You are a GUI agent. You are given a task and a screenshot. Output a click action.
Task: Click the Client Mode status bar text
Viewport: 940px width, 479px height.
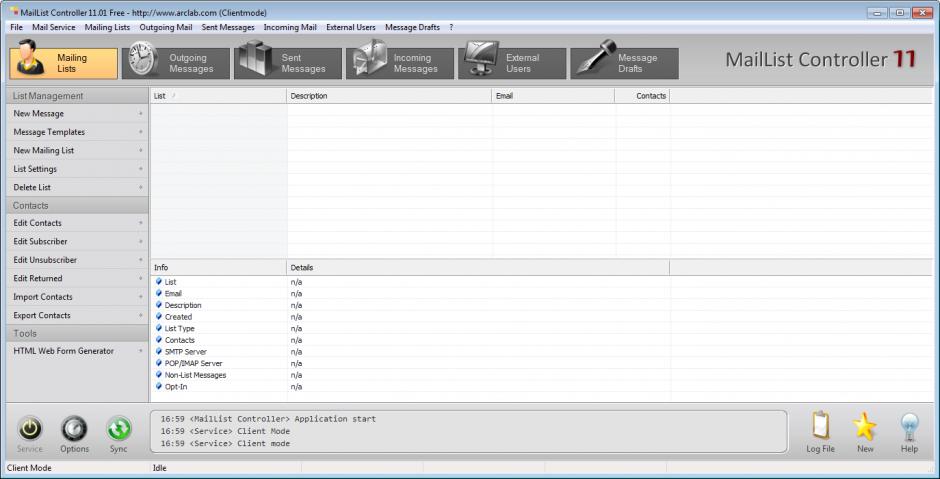[29, 468]
